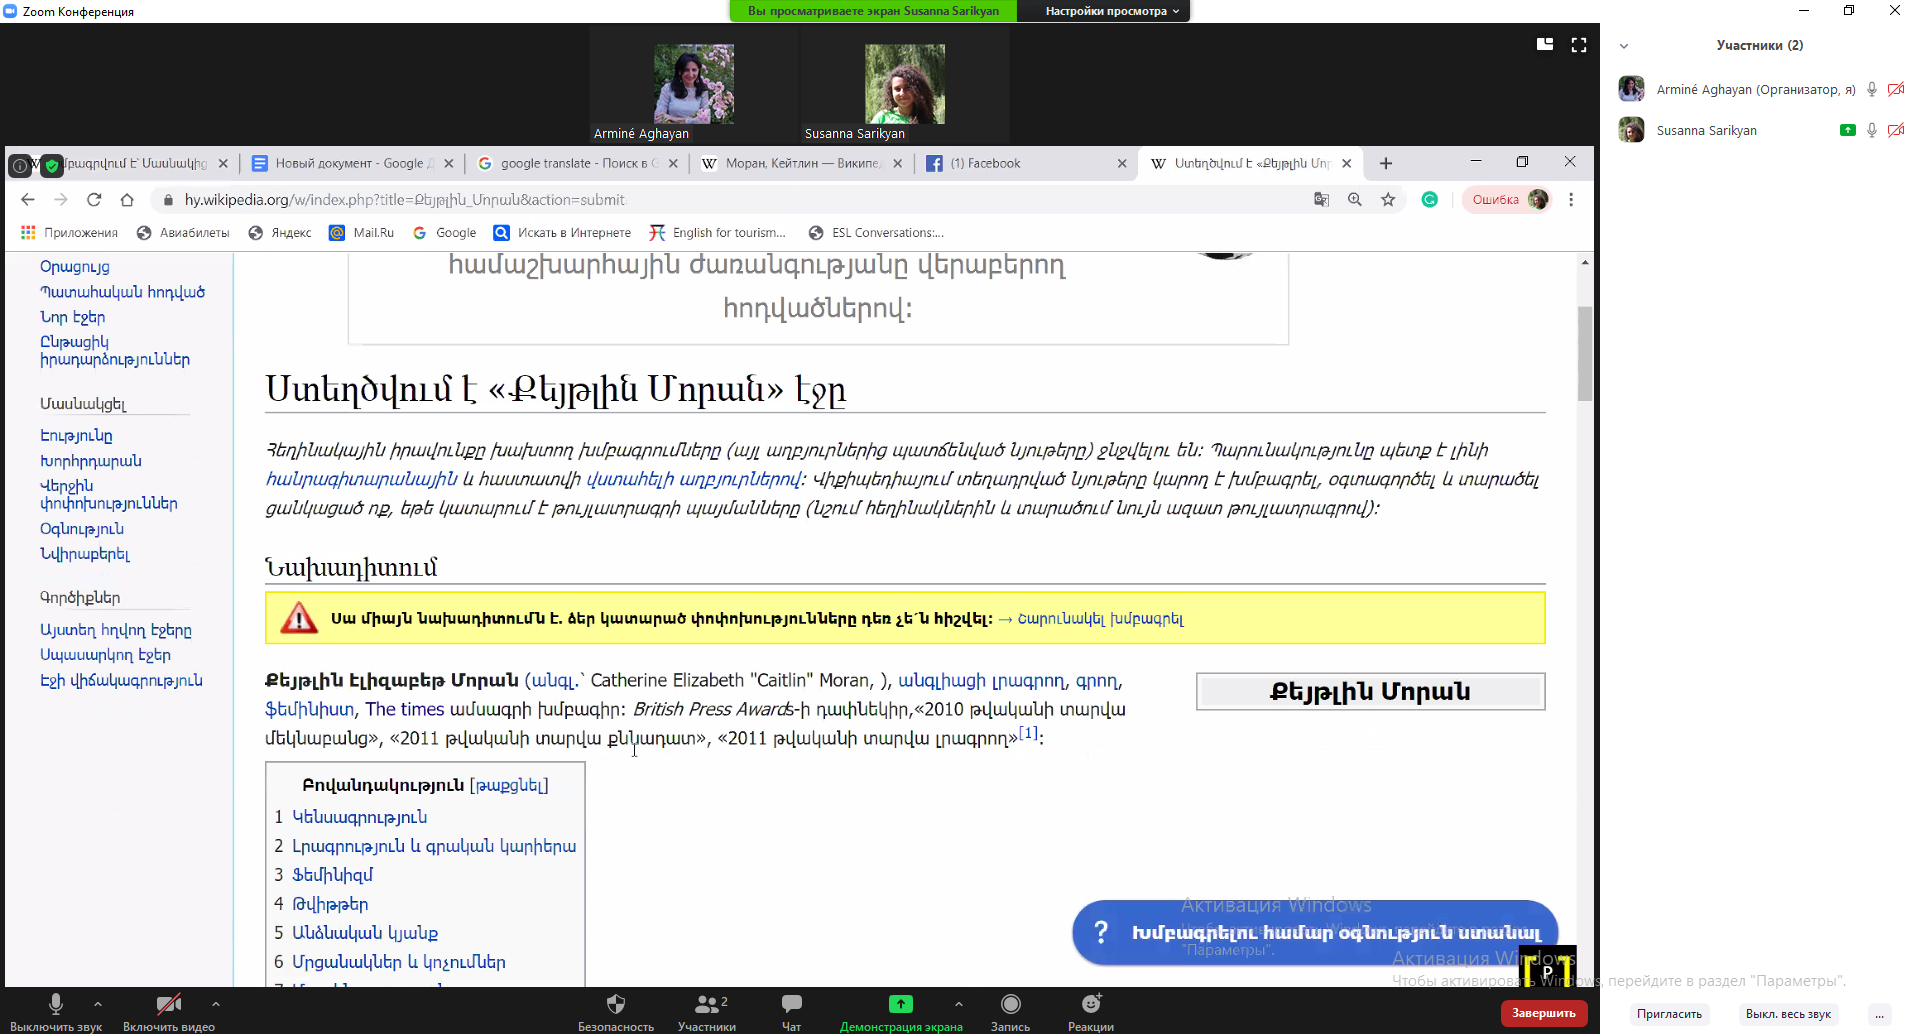Toggle Susanna Sarikyan's camera icon in participants
Viewport: 1918px width, 1034px height.
click(1896, 130)
